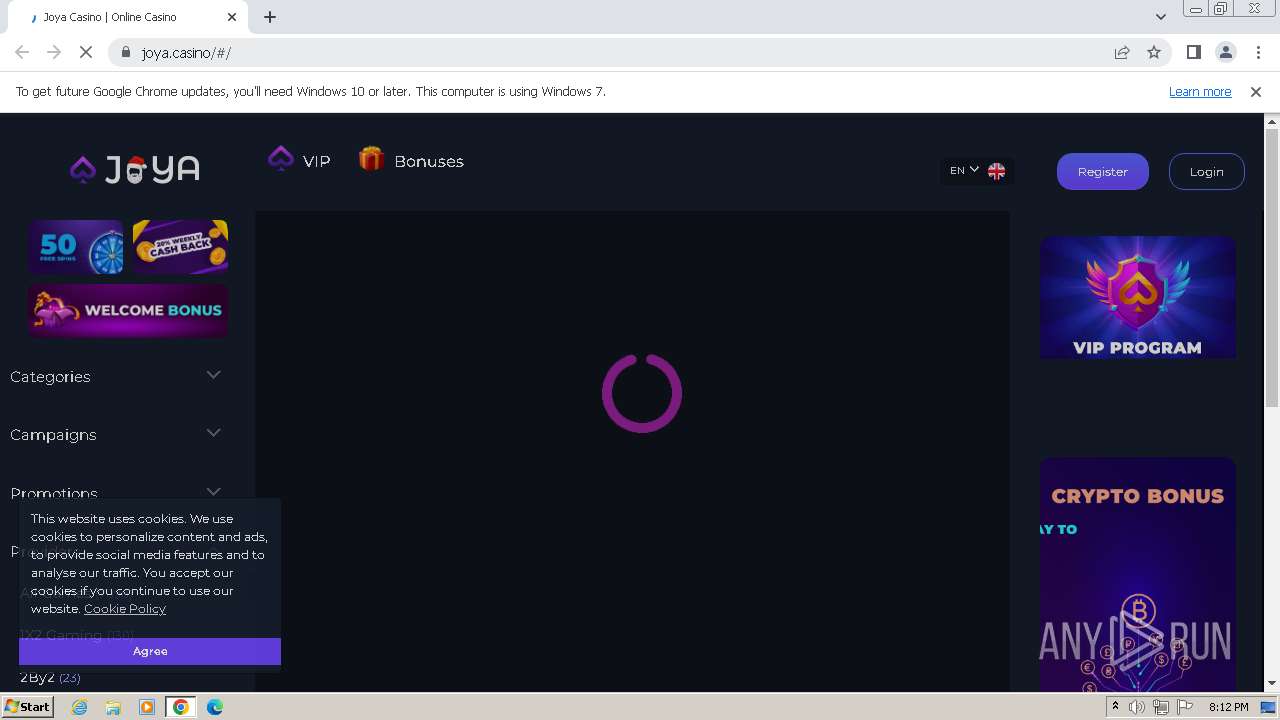Screen dimensions: 1280x720
Task: Click the Register button
Action: 1103,171
